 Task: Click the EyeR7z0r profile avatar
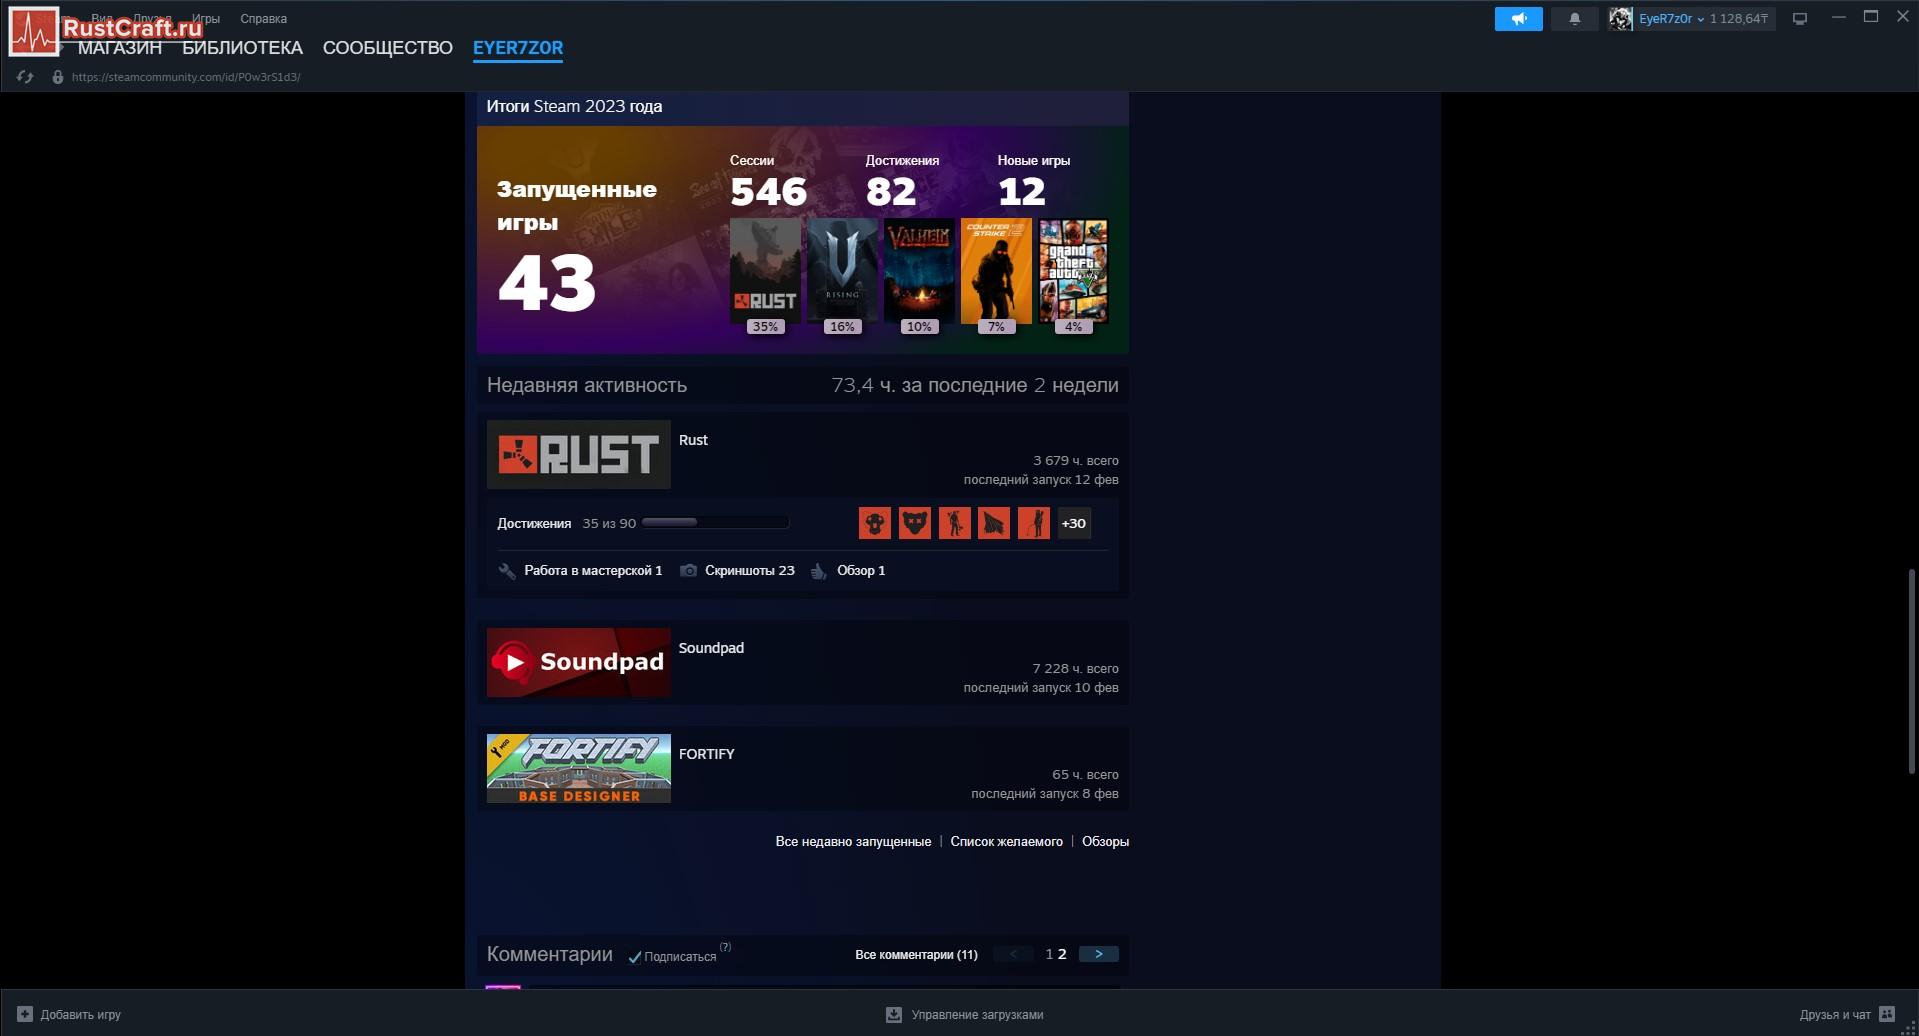(1620, 19)
